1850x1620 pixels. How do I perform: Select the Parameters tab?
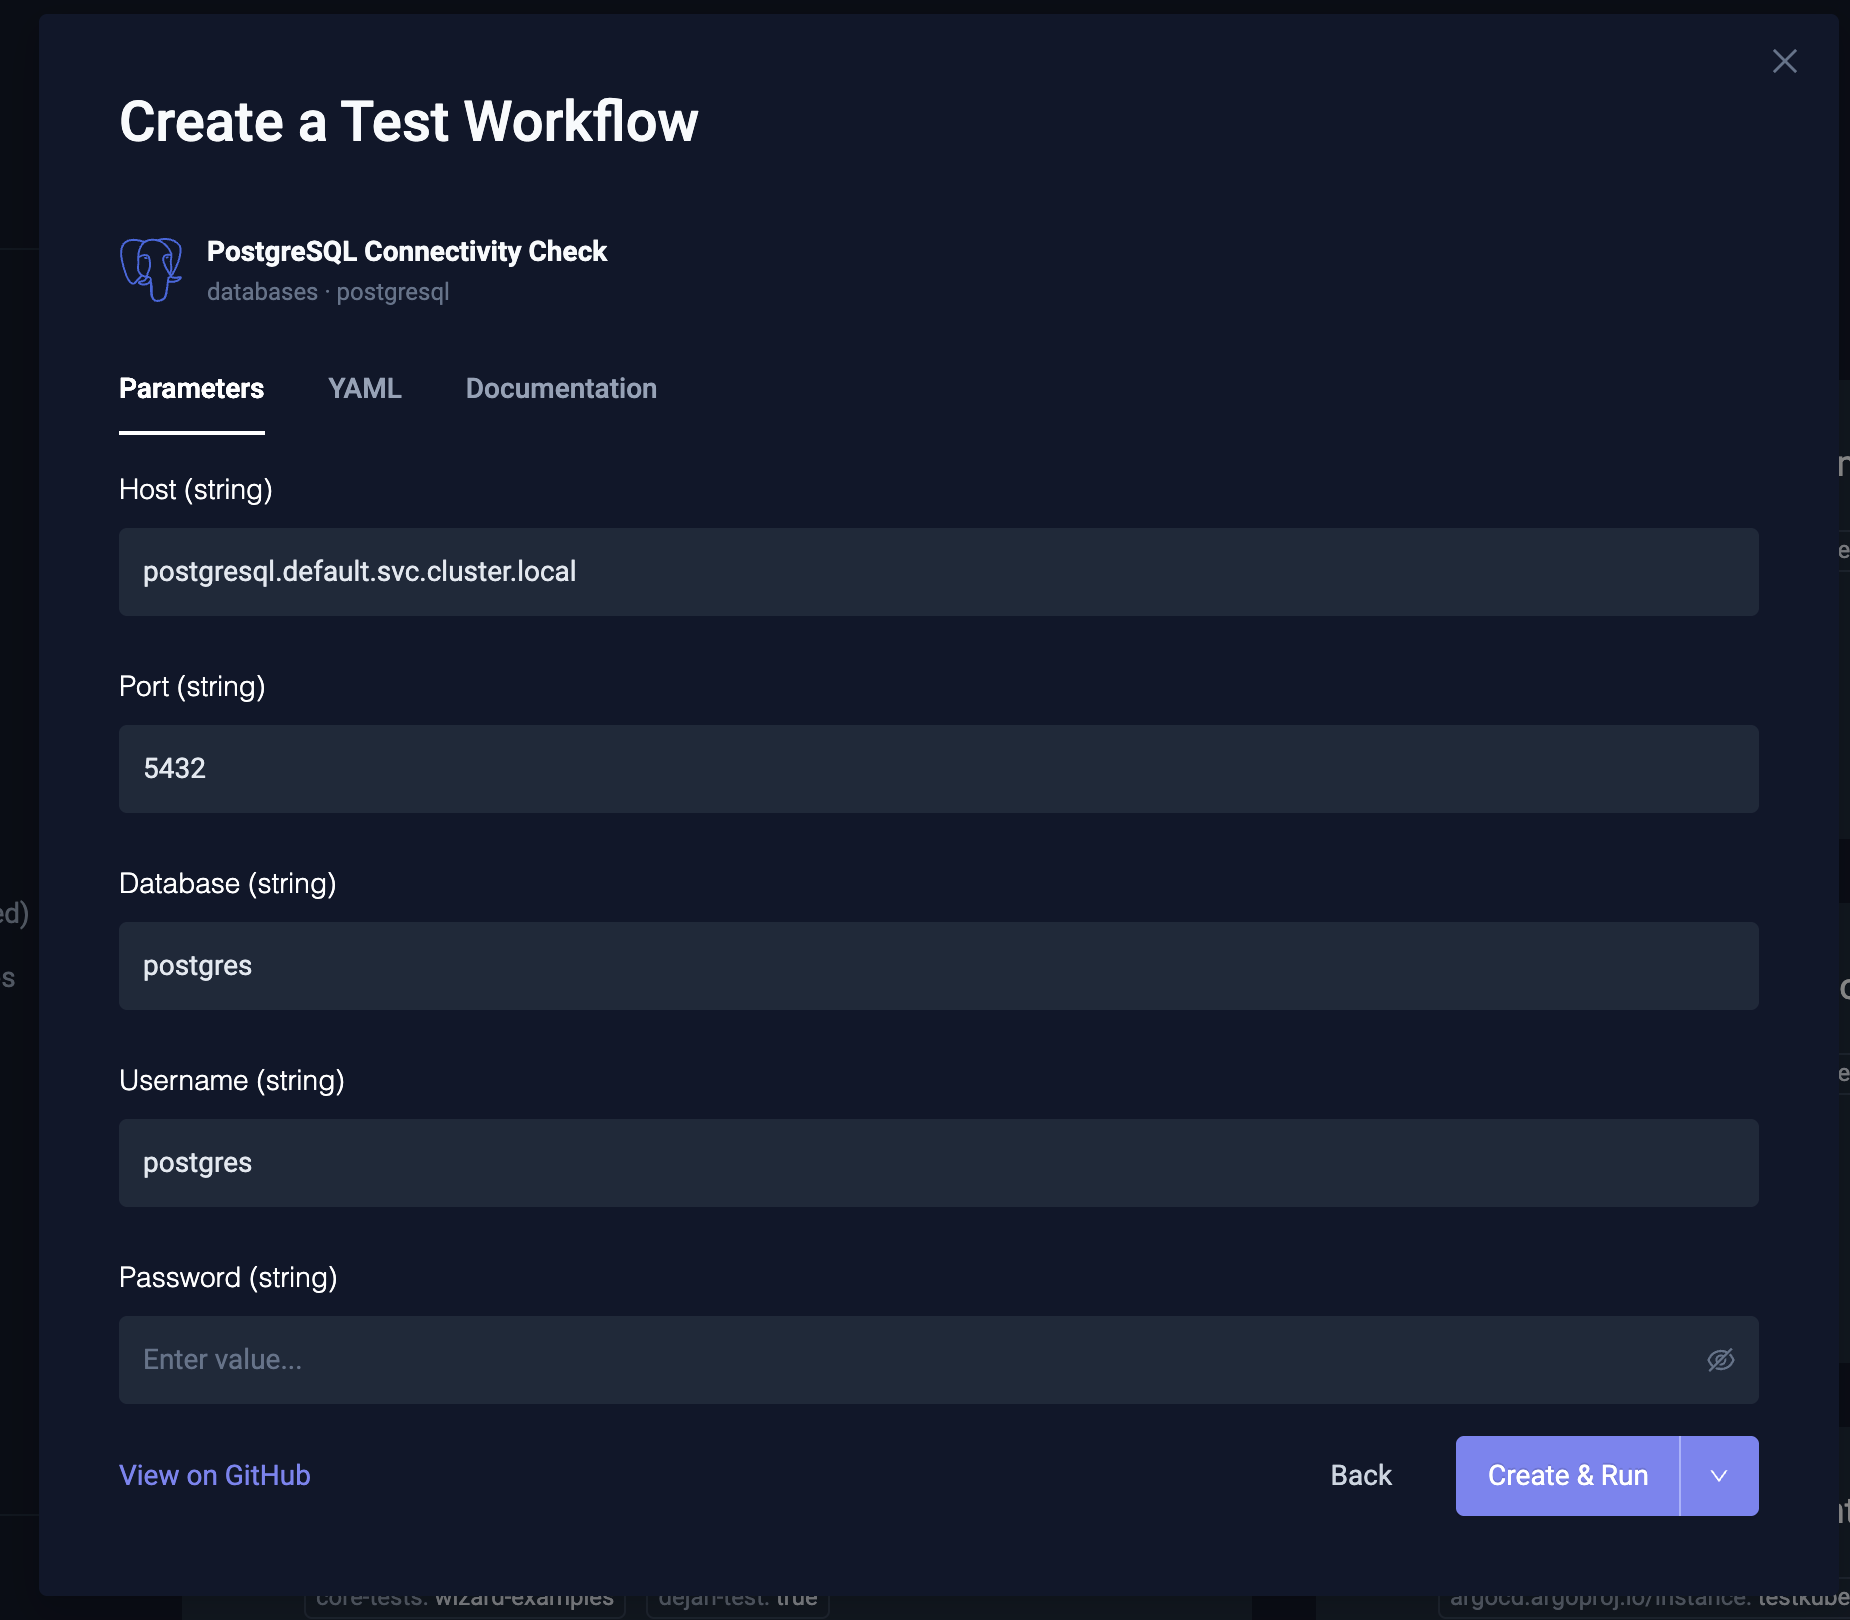(192, 389)
